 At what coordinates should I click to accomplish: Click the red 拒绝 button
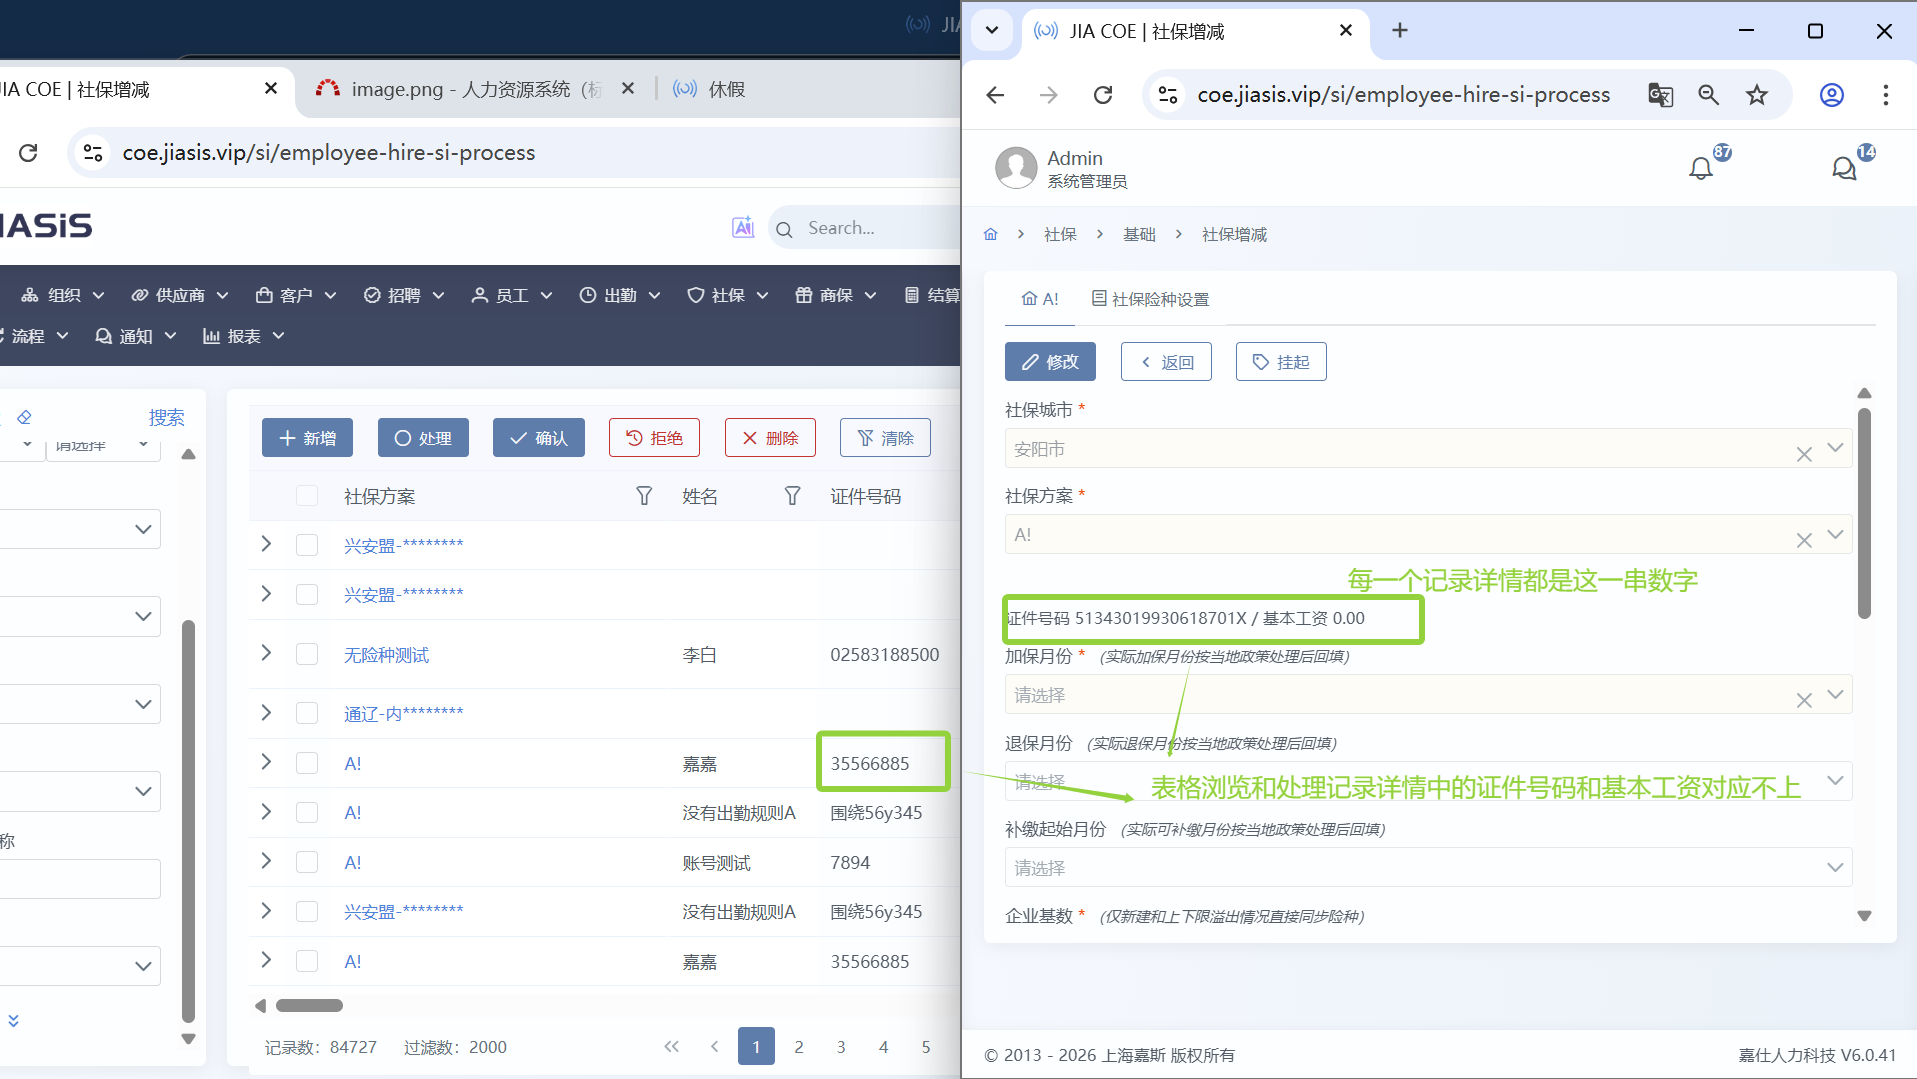pyautogui.click(x=654, y=438)
